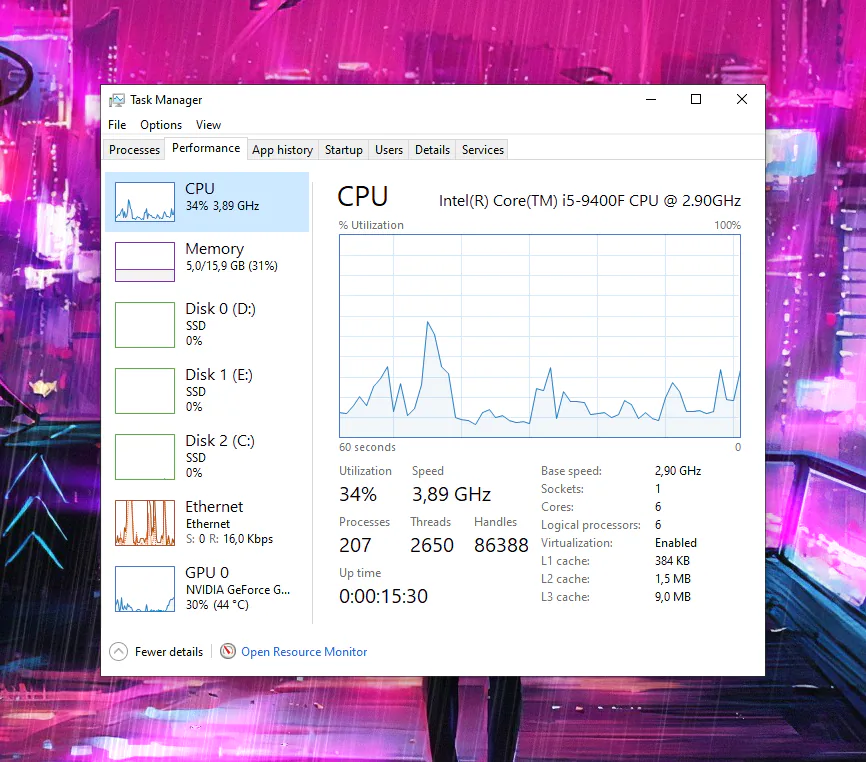866x762 pixels.
Task: Minimize the Task Manager window
Action: click(651, 99)
